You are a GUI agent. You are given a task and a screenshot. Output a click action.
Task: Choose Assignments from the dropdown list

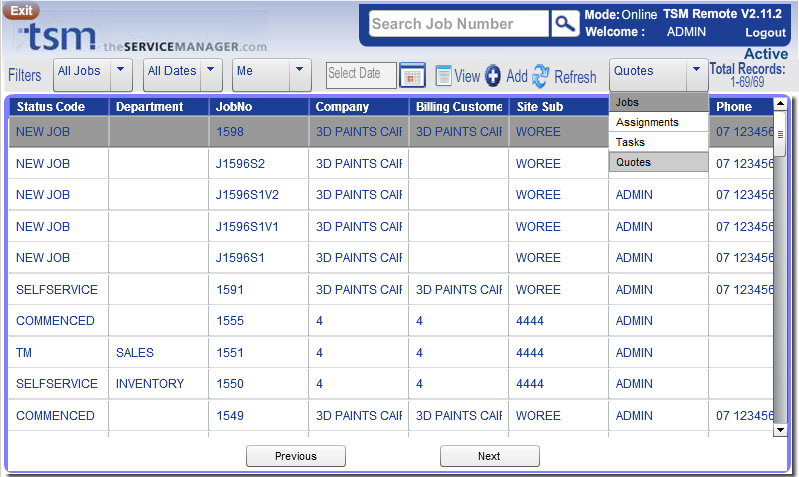tap(659, 122)
